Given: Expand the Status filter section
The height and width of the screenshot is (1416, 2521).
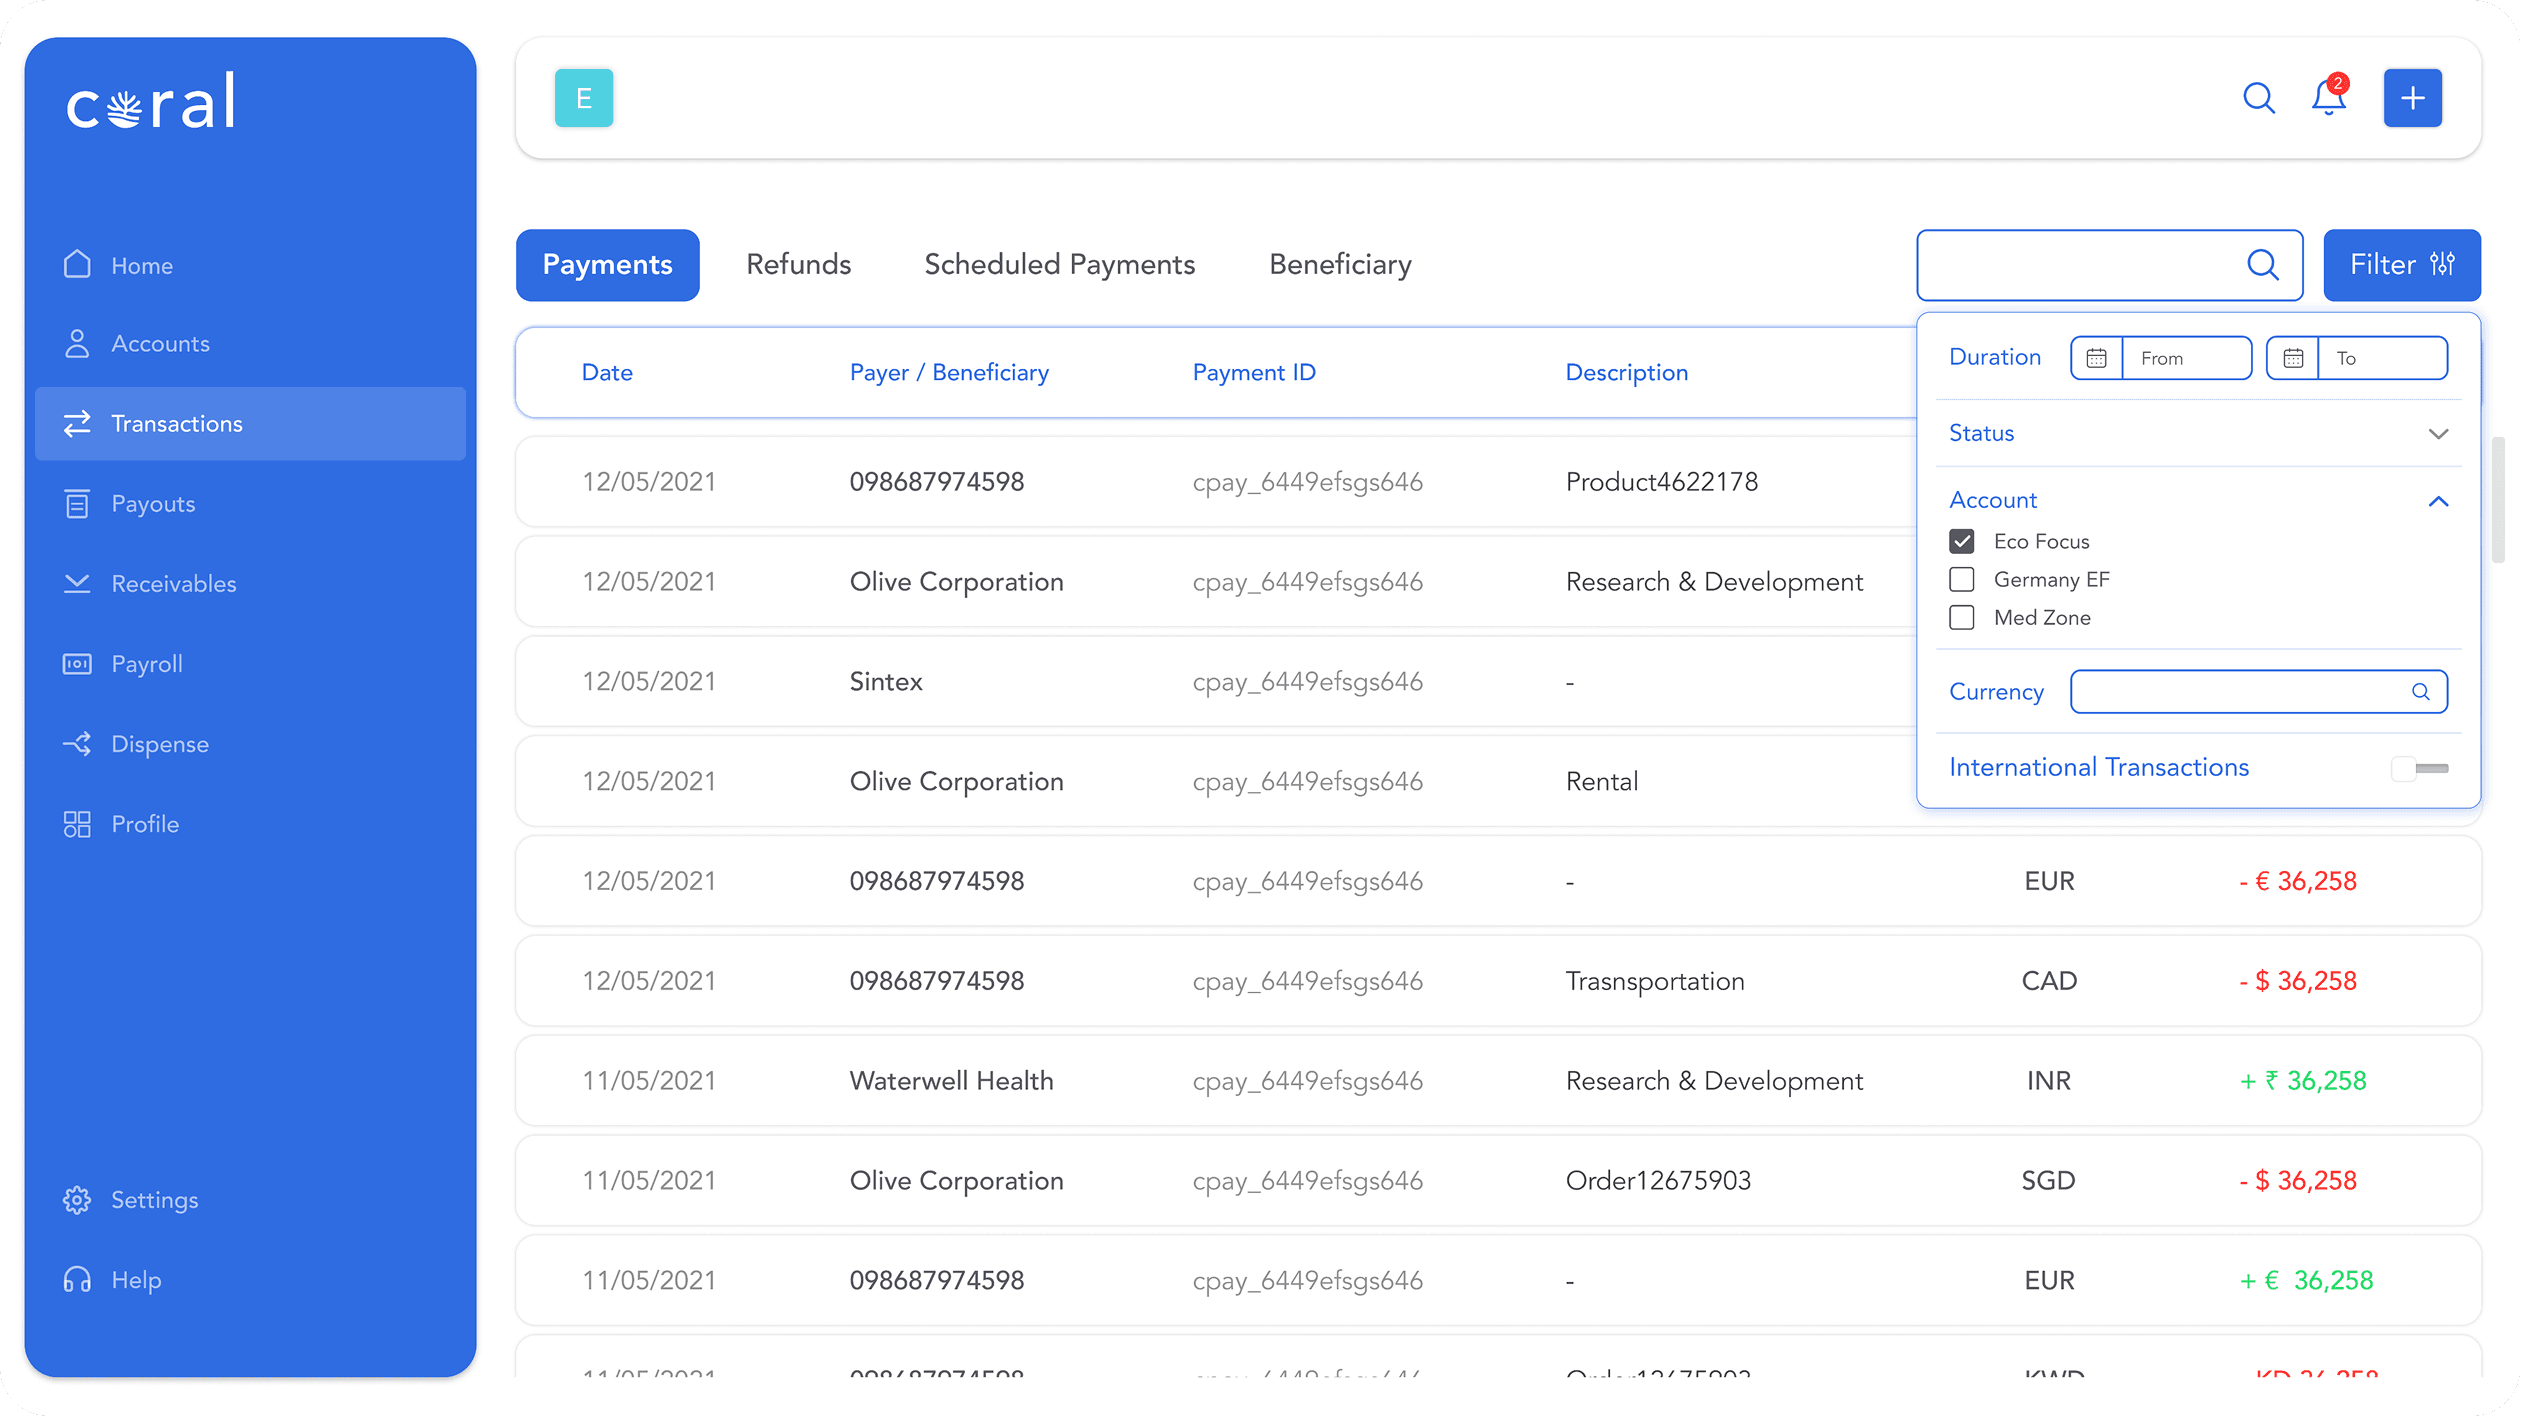Looking at the screenshot, I should tap(2438, 434).
